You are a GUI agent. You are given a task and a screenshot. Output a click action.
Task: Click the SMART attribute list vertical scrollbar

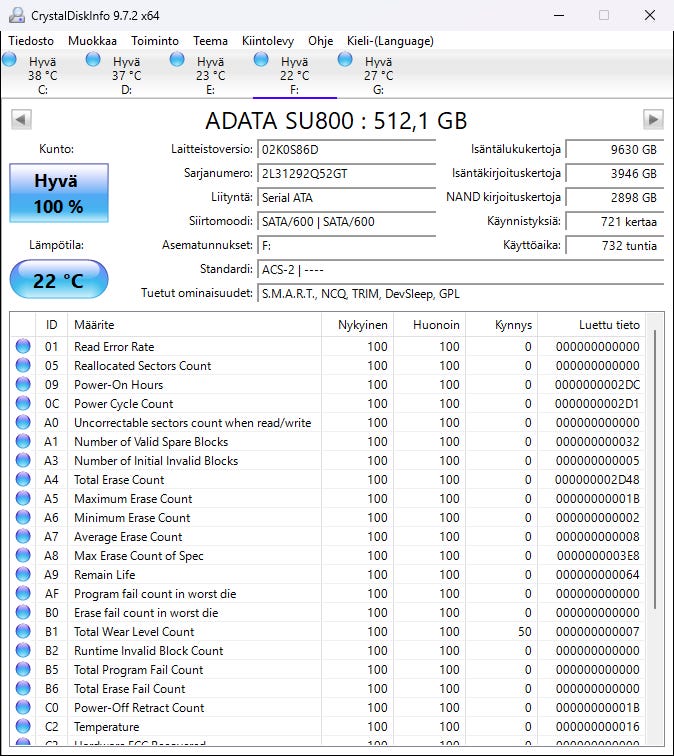pos(656,470)
